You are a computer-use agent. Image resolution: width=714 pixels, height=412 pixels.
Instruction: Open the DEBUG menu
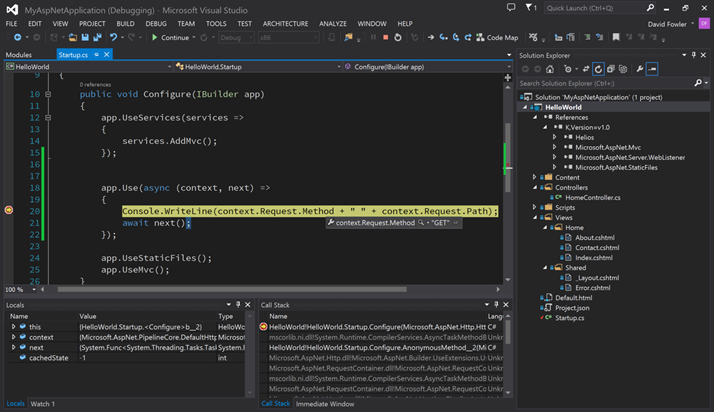156,23
